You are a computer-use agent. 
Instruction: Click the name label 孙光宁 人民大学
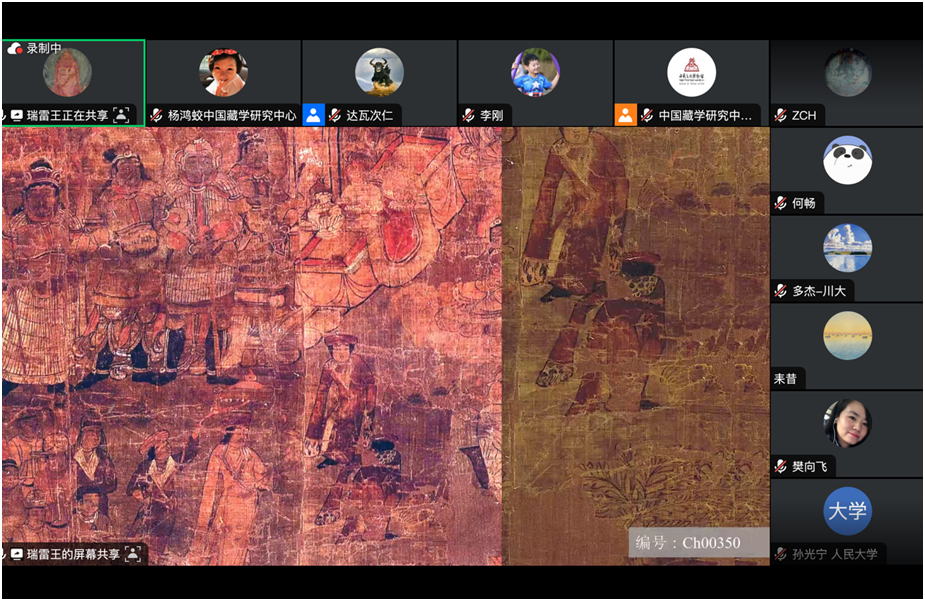[x=835, y=554]
